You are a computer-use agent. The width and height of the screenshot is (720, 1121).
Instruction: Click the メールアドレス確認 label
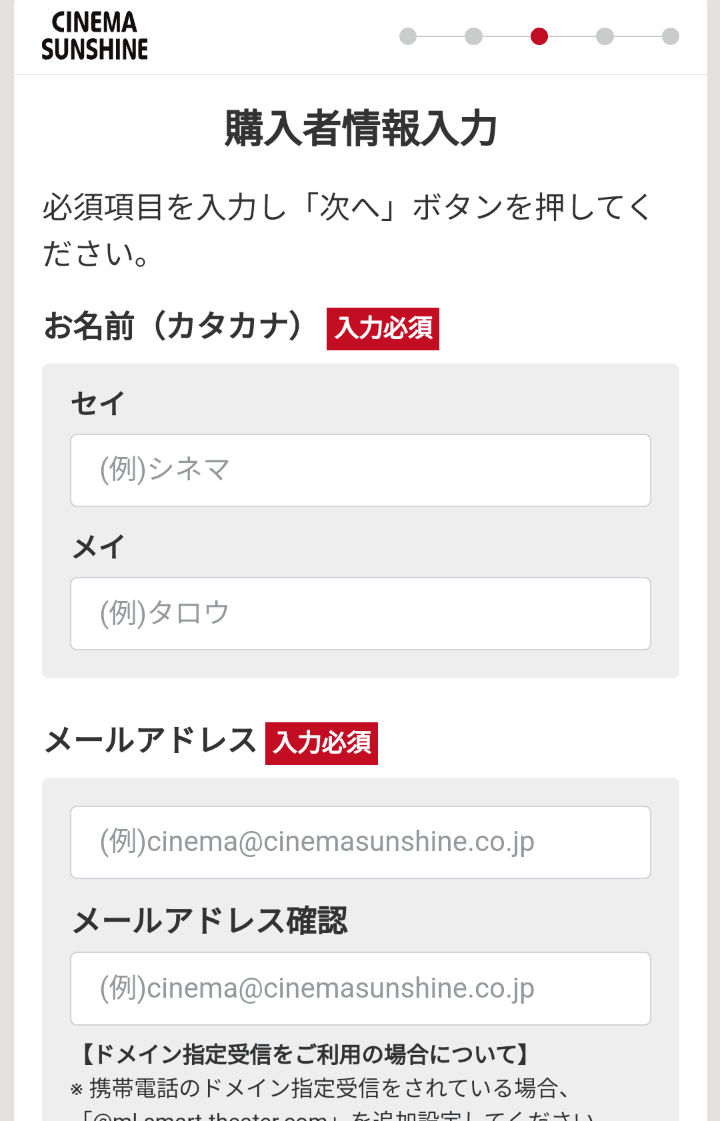pos(209,920)
